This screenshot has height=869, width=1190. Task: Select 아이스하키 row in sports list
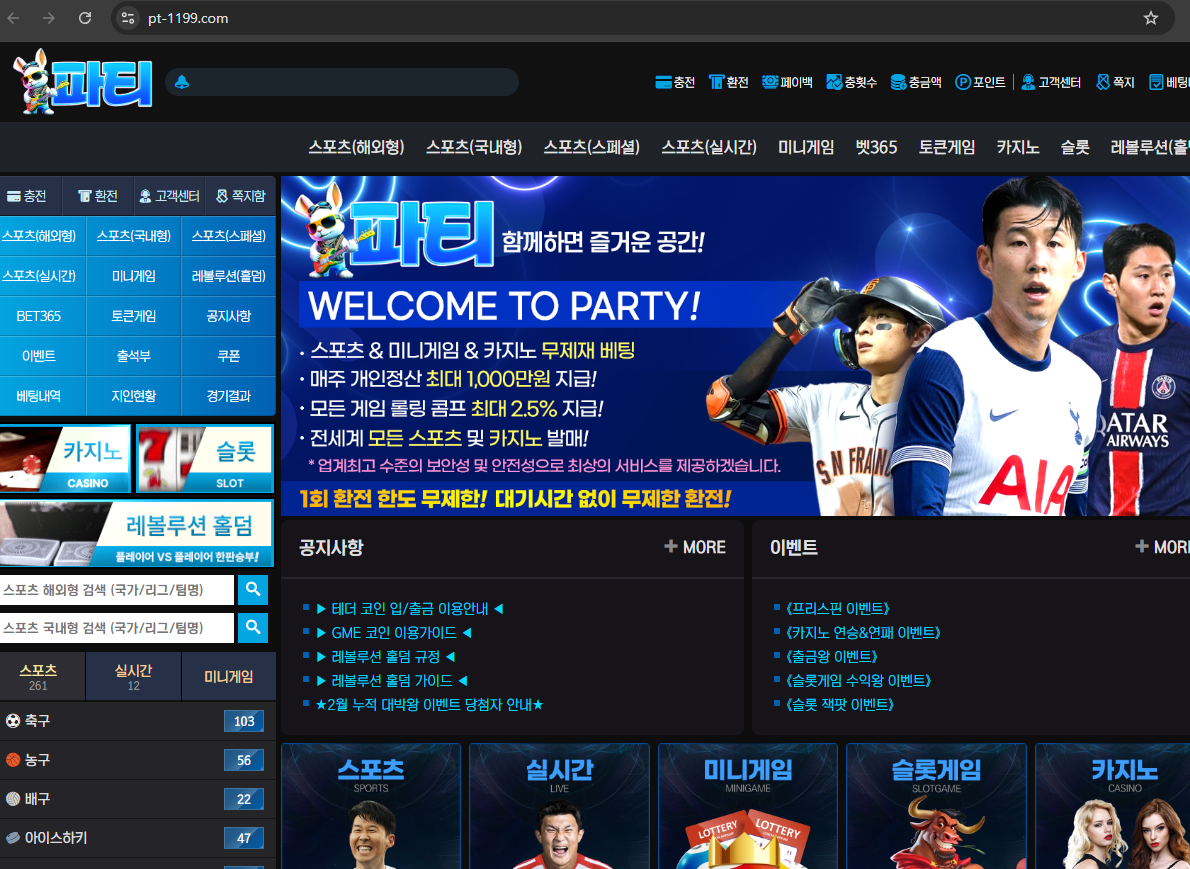[x=137, y=838]
